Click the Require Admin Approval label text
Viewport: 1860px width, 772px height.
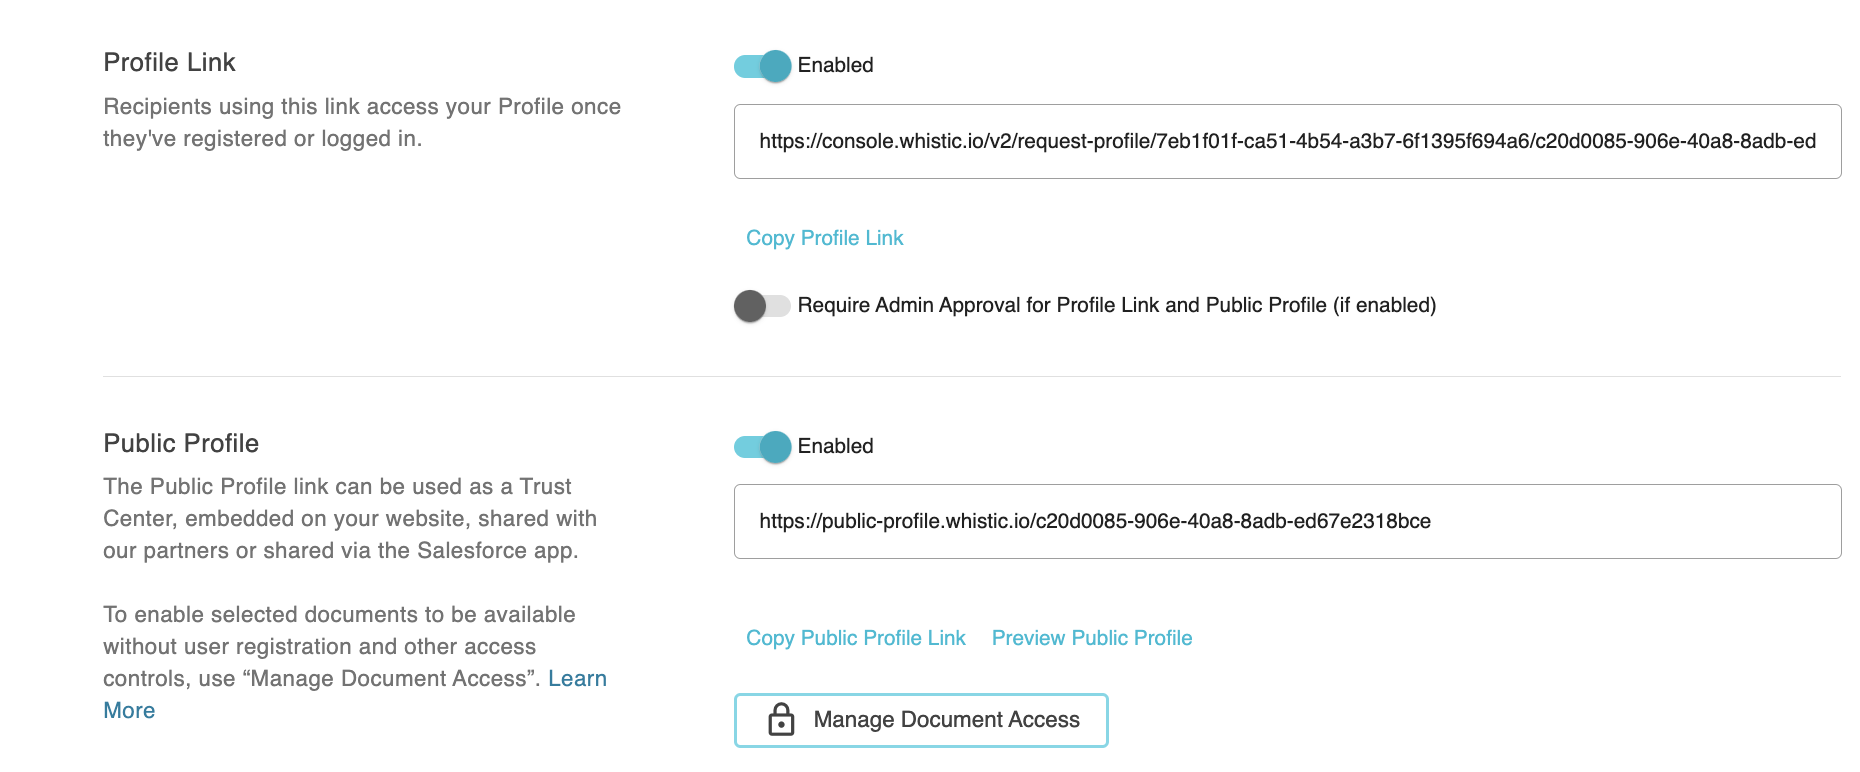click(1116, 306)
